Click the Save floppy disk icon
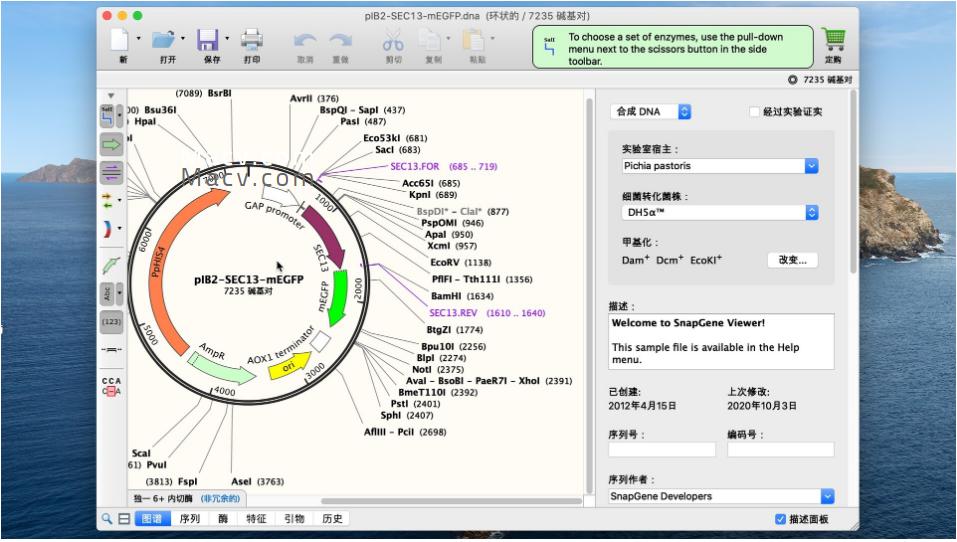The image size is (957, 542). click(x=208, y=40)
